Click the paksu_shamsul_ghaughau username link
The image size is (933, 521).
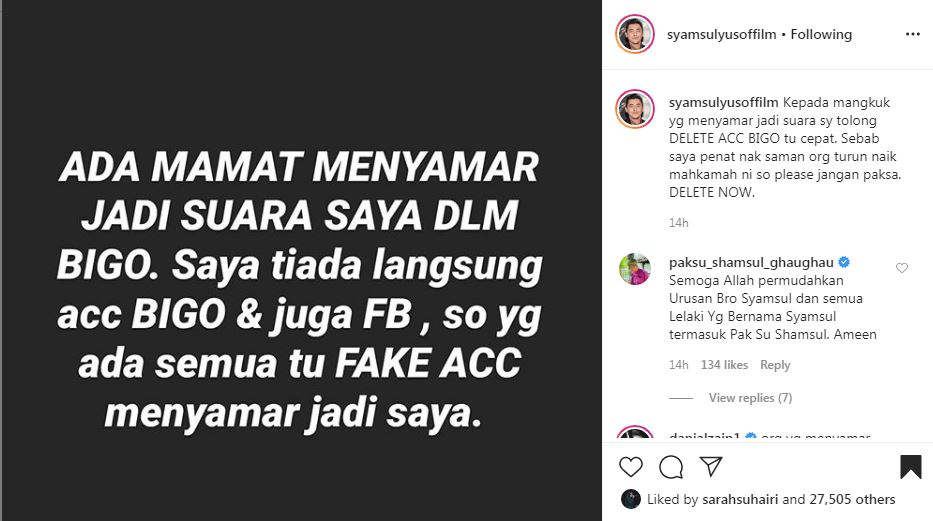751,262
